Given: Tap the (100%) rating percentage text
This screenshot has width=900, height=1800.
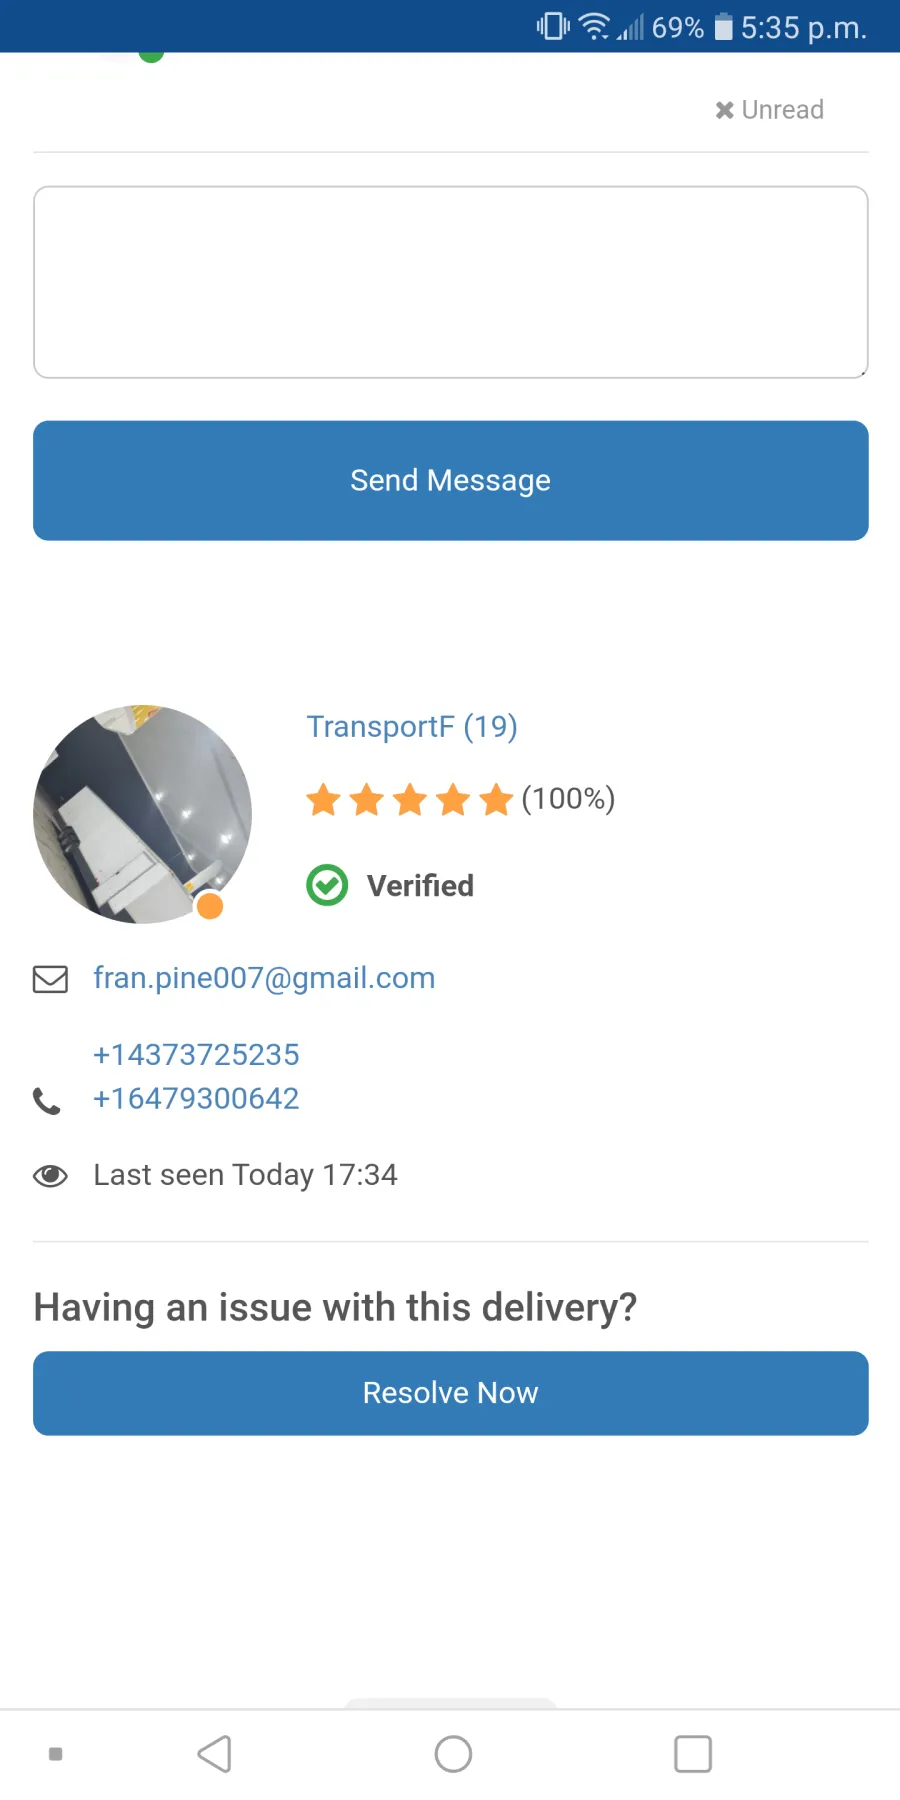Looking at the screenshot, I should (x=568, y=799).
